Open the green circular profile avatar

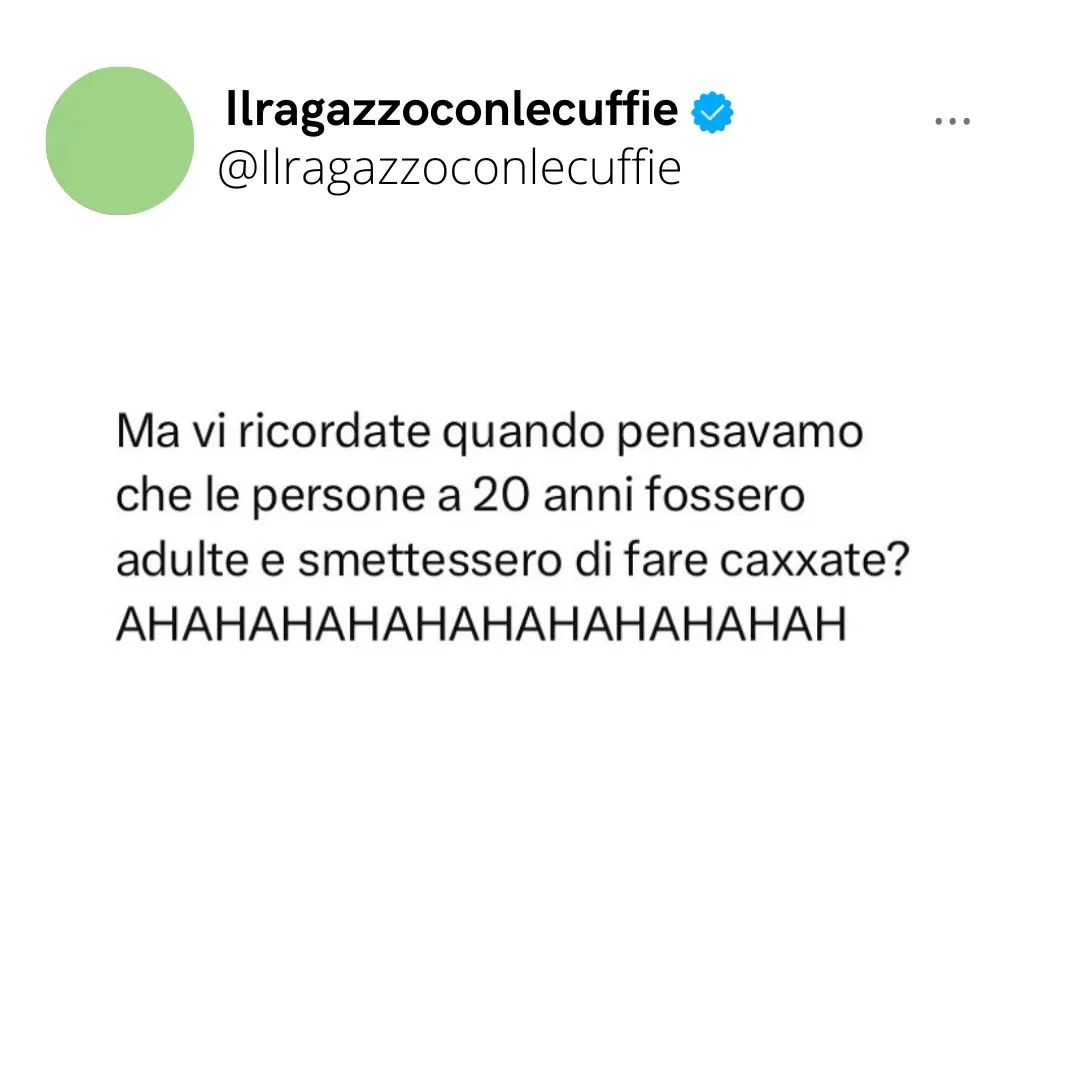(120, 141)
